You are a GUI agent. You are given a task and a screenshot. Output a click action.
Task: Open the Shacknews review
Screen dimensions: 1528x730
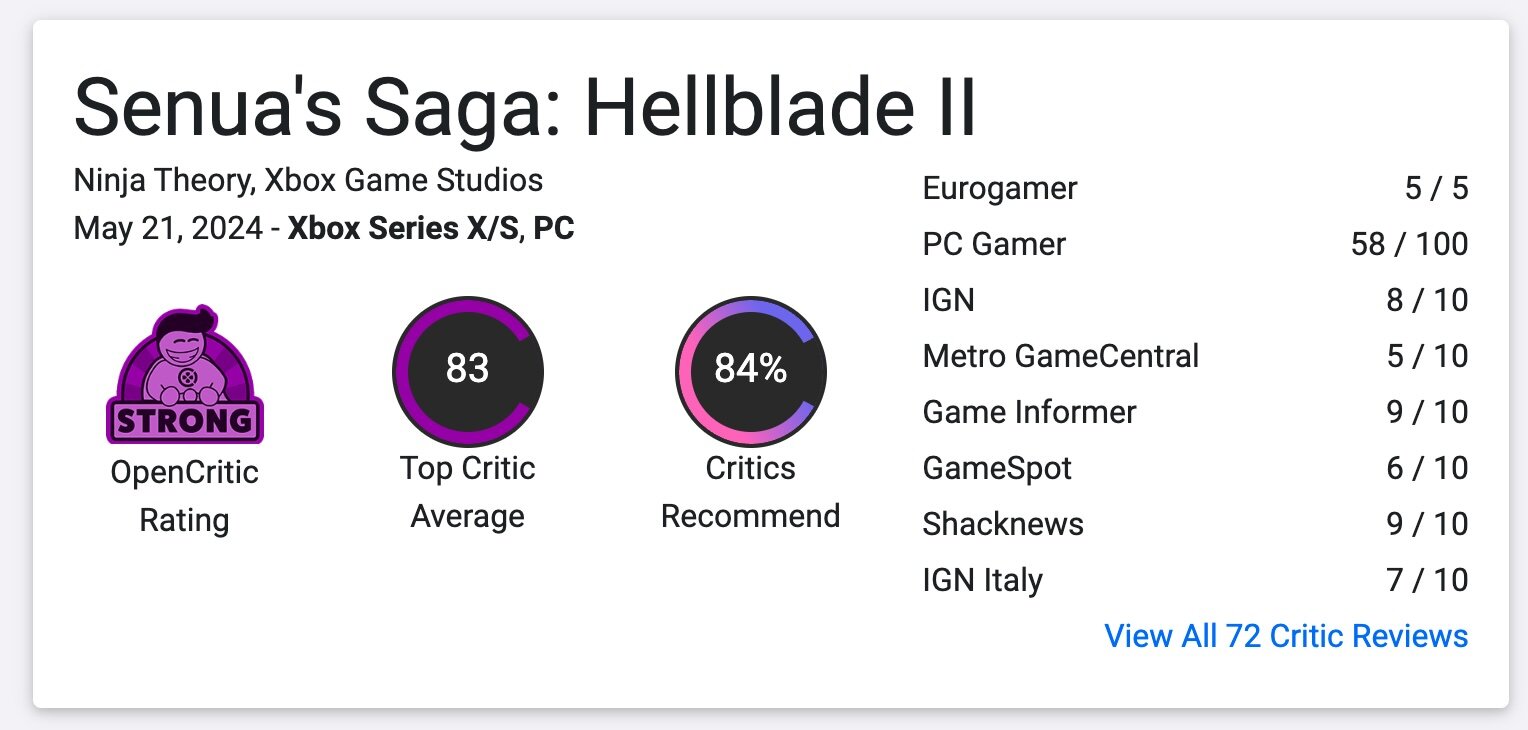1003,524
